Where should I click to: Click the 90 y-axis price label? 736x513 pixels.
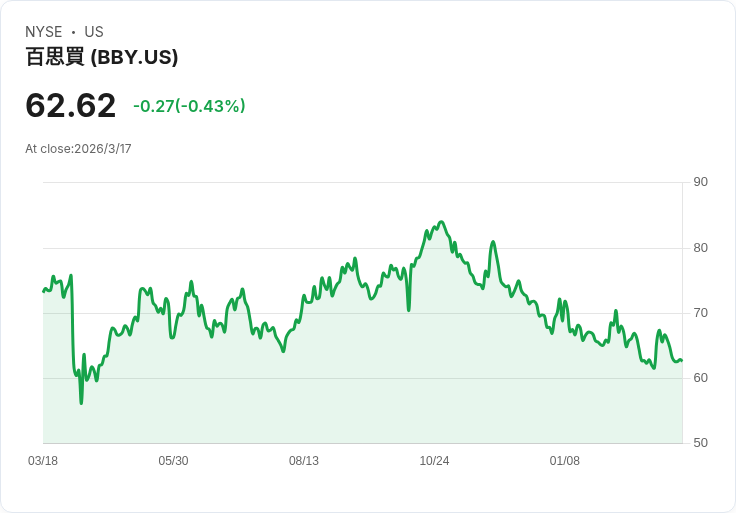pos(700,182)
